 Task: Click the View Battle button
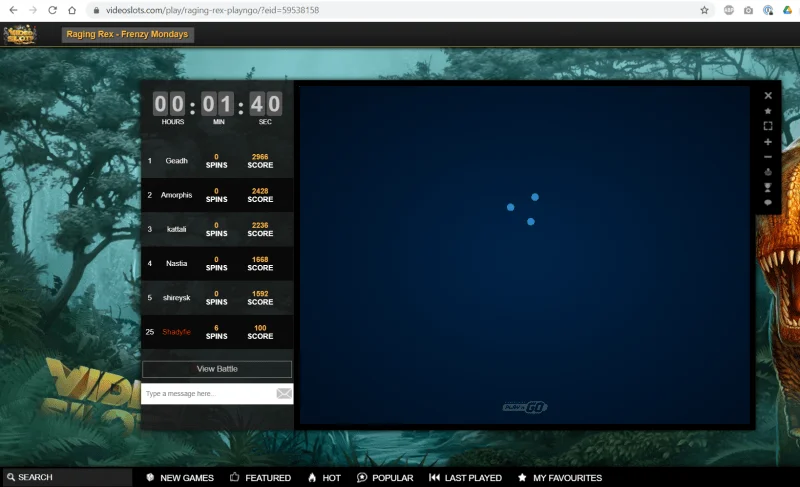coord(217,369)
